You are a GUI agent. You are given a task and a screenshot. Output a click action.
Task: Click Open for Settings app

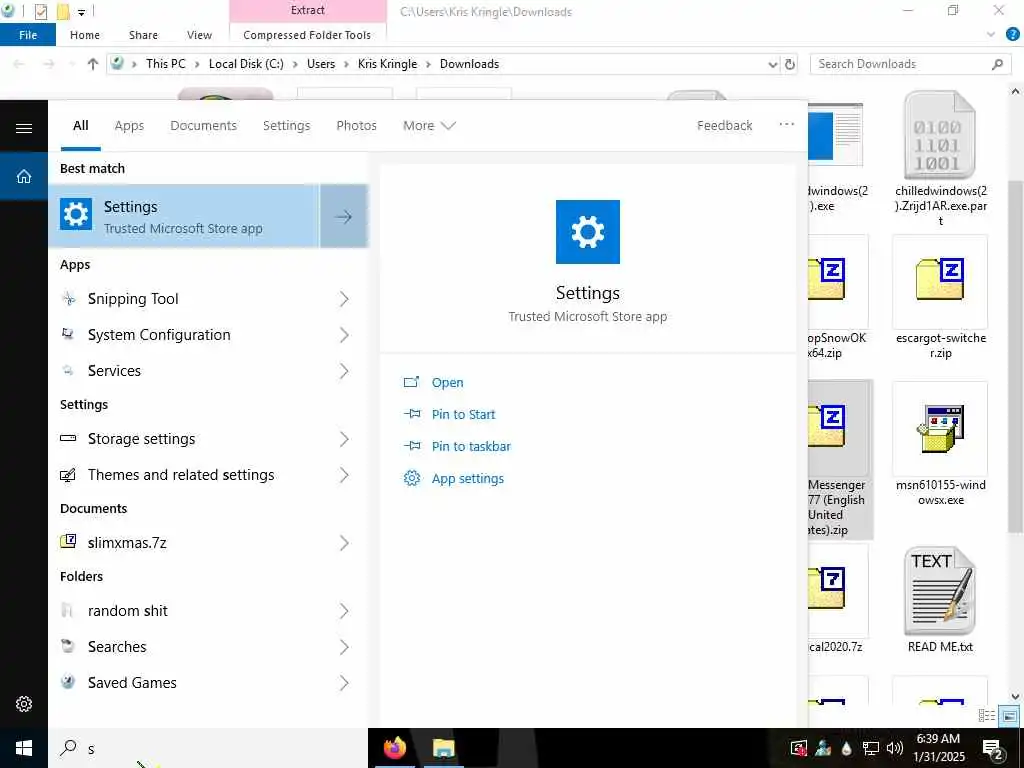pos(447,383)
